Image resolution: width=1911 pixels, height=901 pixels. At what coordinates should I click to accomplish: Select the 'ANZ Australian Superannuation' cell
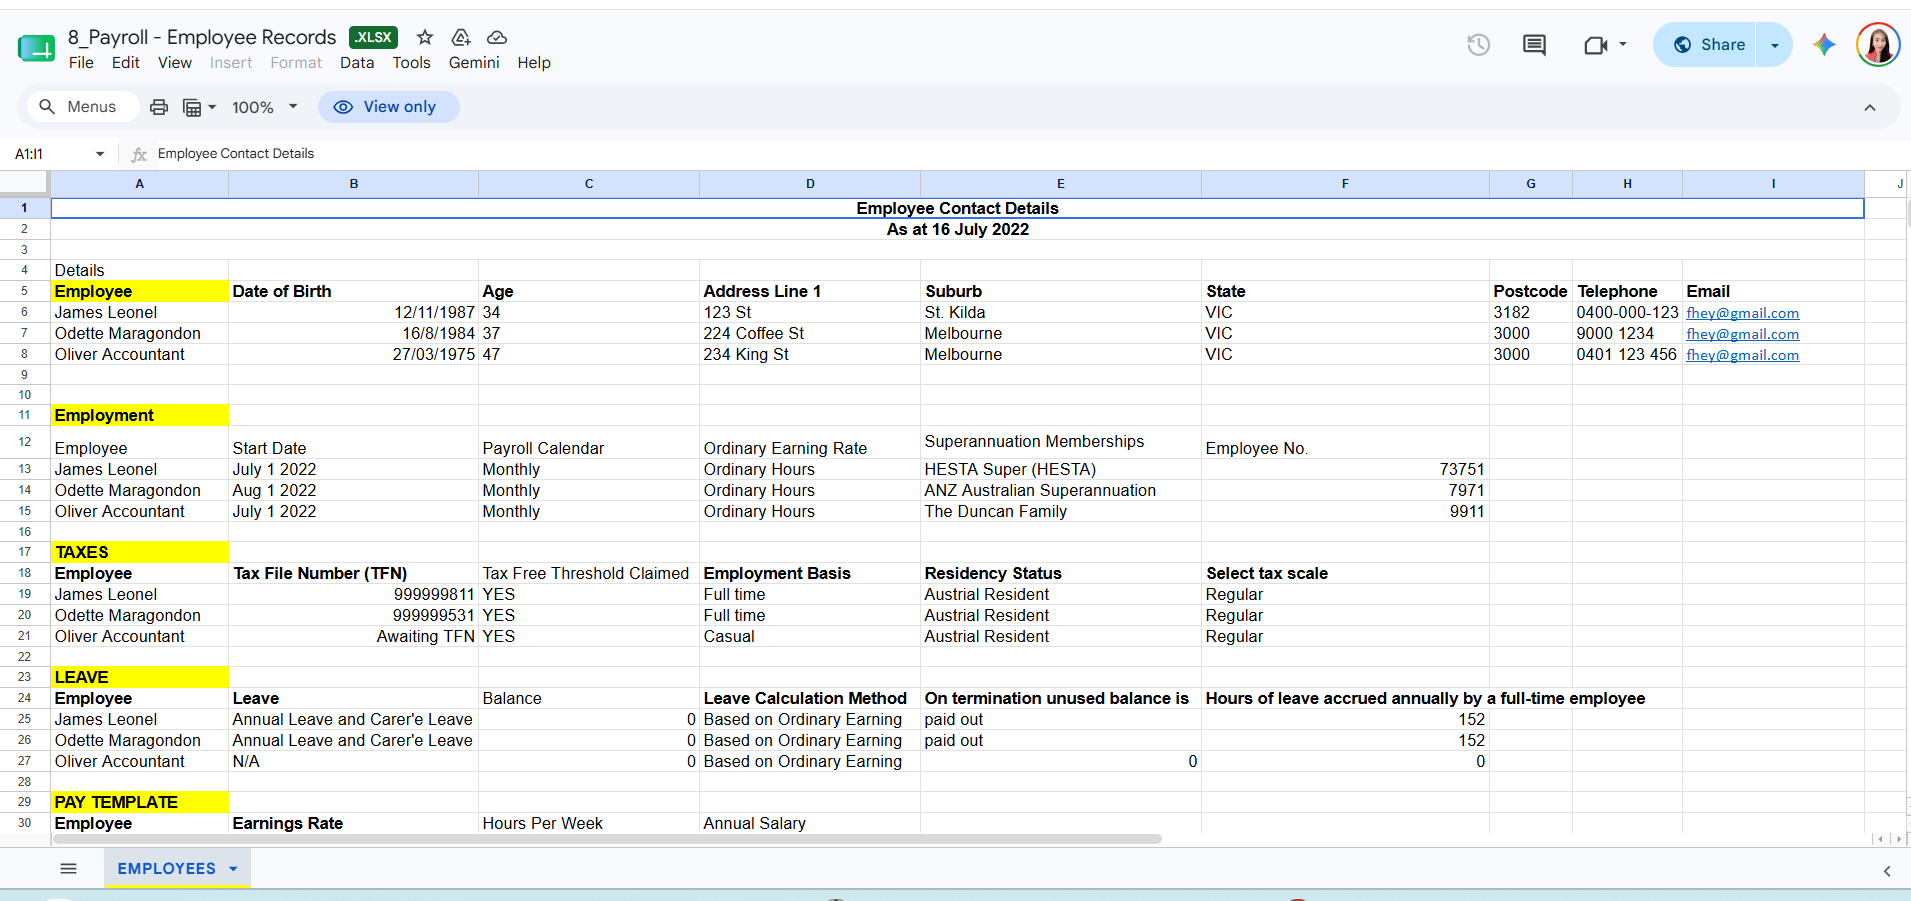tap(1060, 490)
